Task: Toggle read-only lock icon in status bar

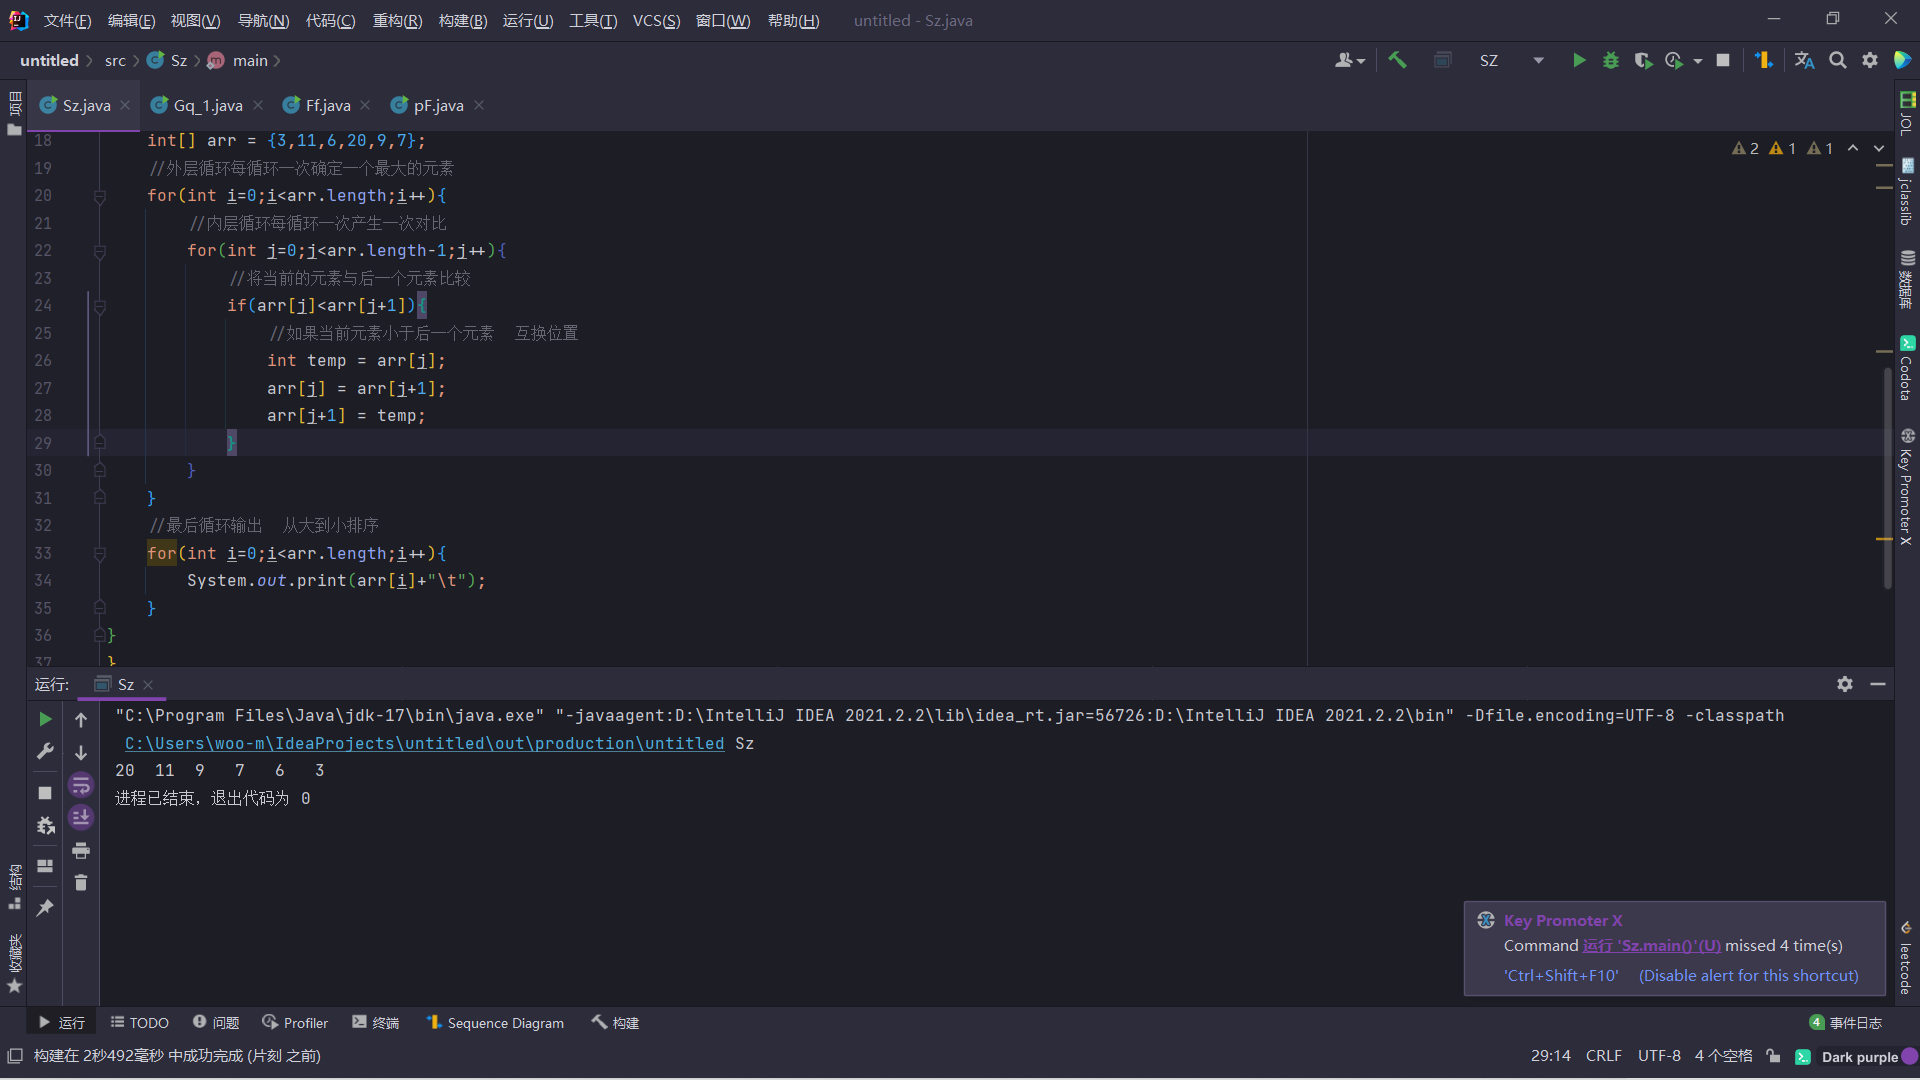Action: coord(1773,1056)
